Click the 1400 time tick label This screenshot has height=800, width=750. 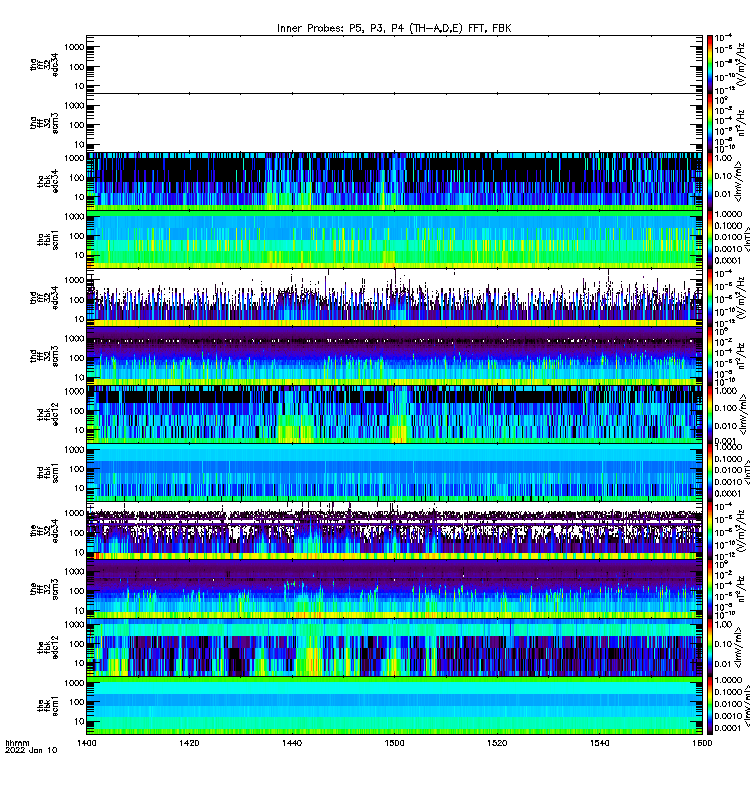click(86, 743)
